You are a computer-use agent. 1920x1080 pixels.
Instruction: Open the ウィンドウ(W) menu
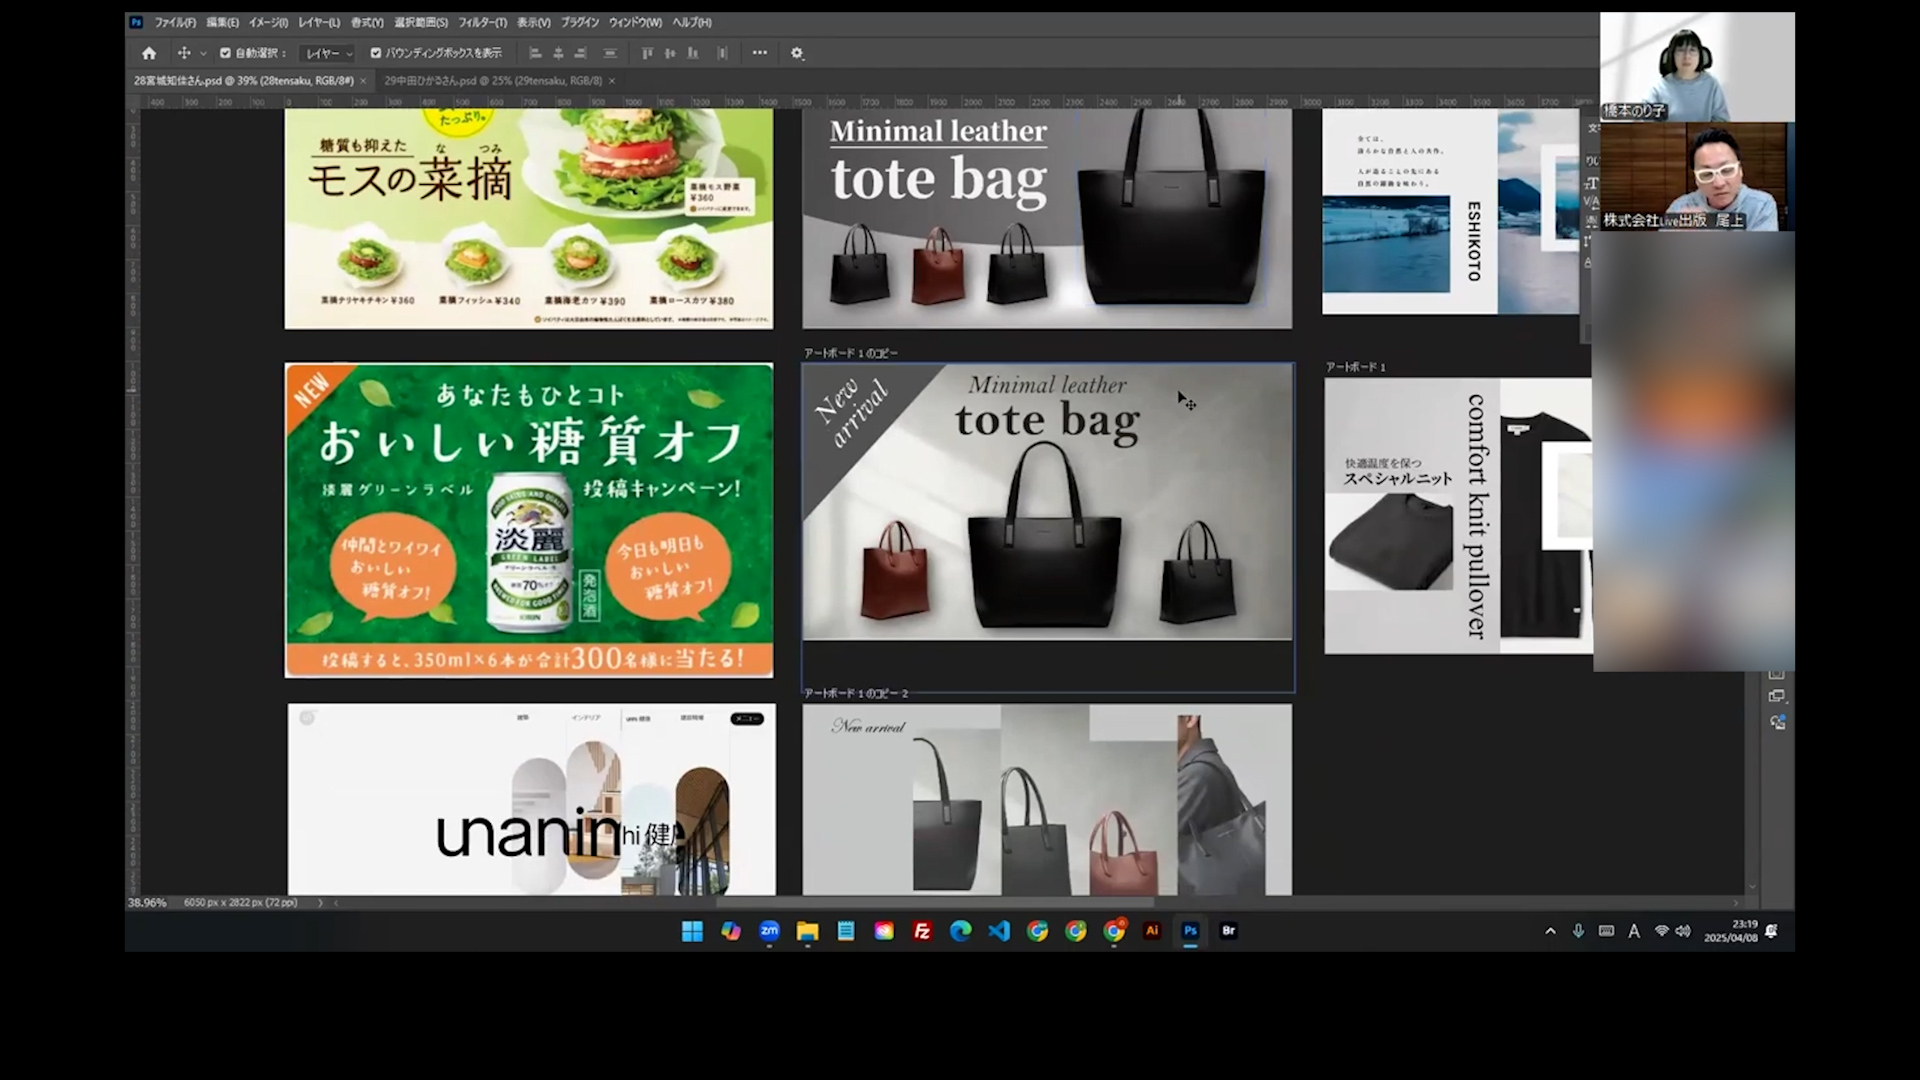(635, 22)
